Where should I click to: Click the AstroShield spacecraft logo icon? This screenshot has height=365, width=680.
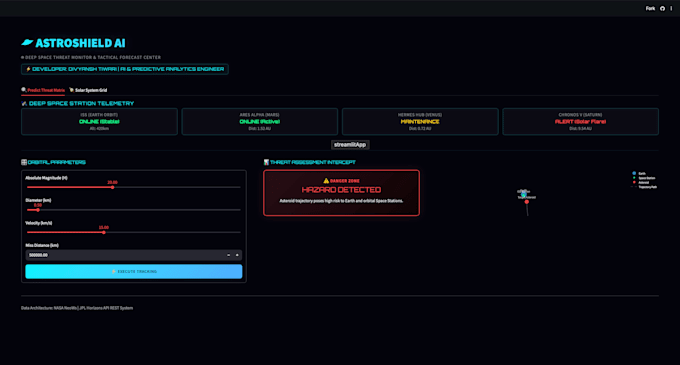pyautogui.click(x=27, y=42)
